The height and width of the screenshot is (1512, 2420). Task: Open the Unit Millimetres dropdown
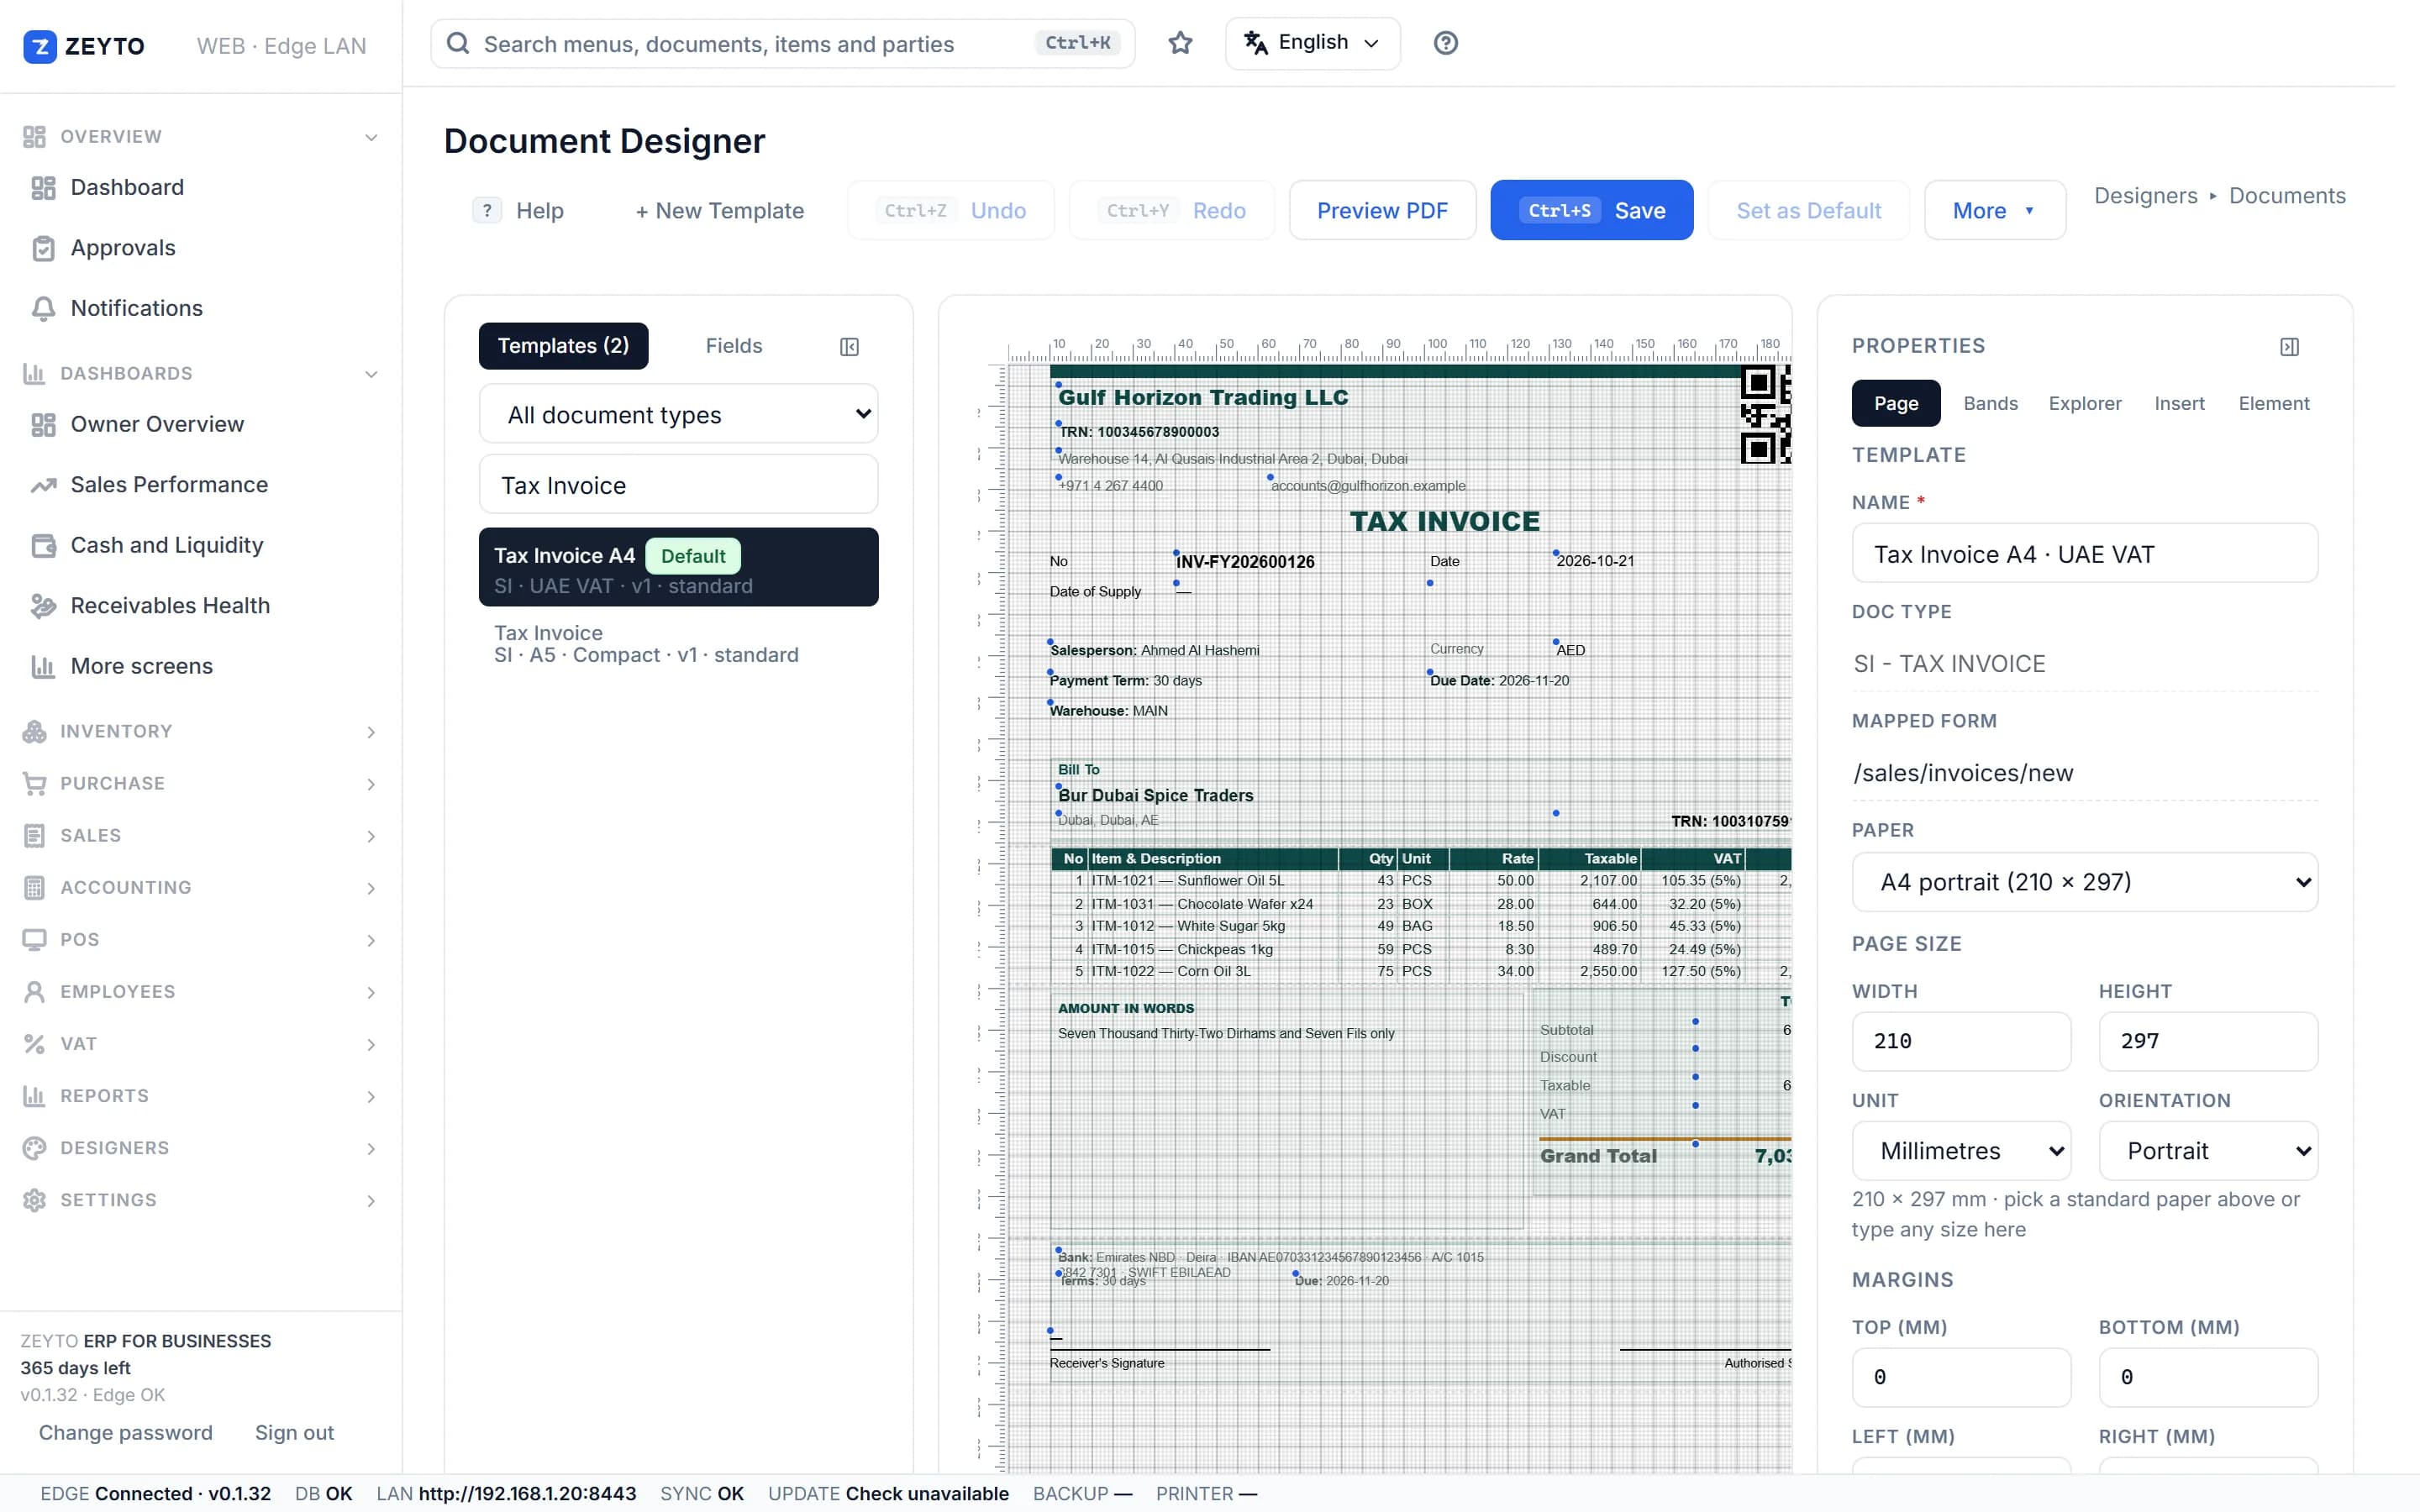[1961, 1151]
